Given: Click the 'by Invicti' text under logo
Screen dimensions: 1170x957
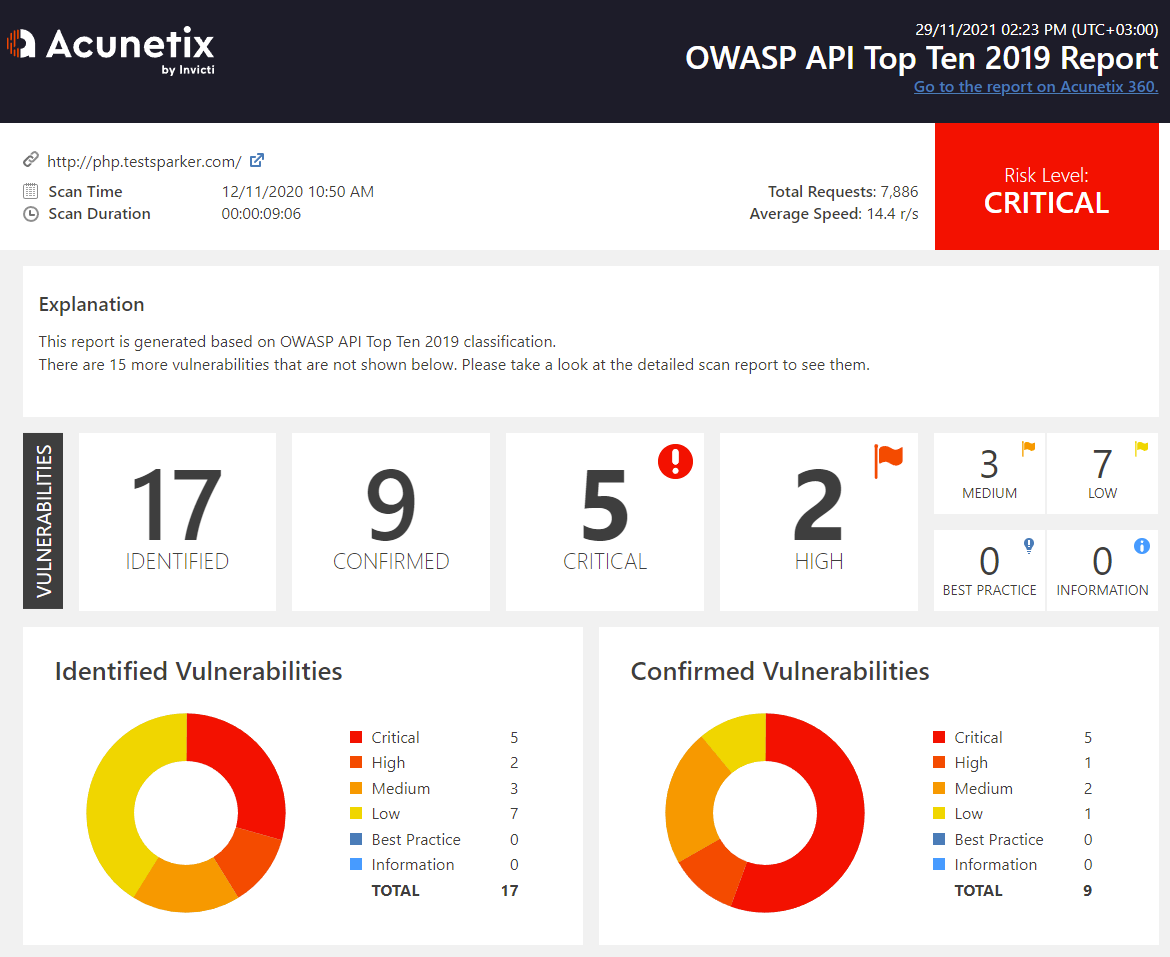Looking at the screenshot, I should point(188,70).
